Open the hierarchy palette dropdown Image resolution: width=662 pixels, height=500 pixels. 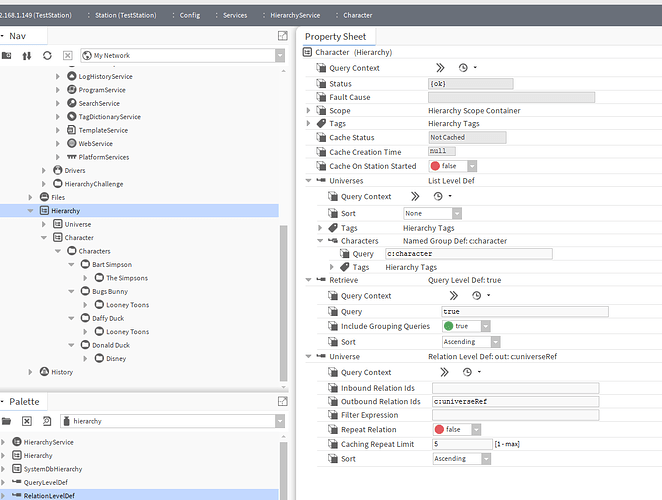171,421
